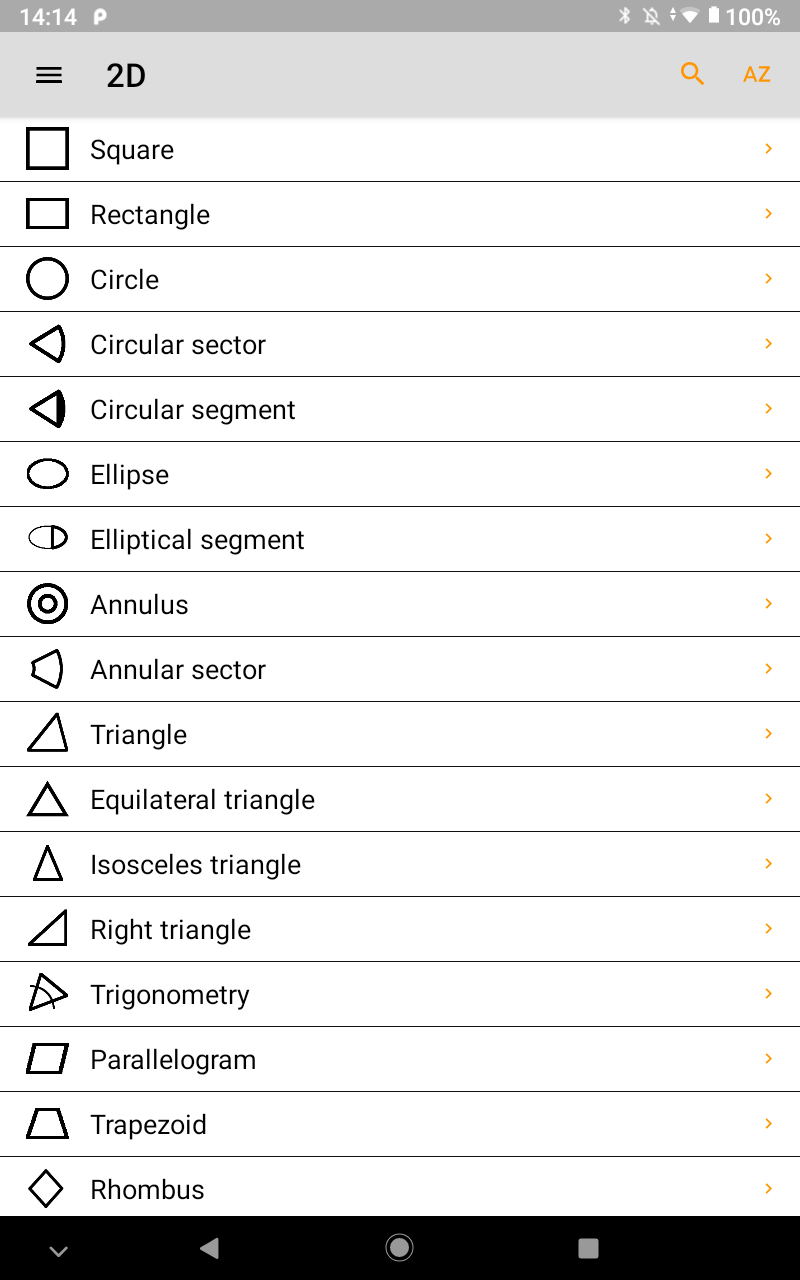Open the Right triangle calculator
Viewport: 800px width, 1280px height.
point(170,930)
